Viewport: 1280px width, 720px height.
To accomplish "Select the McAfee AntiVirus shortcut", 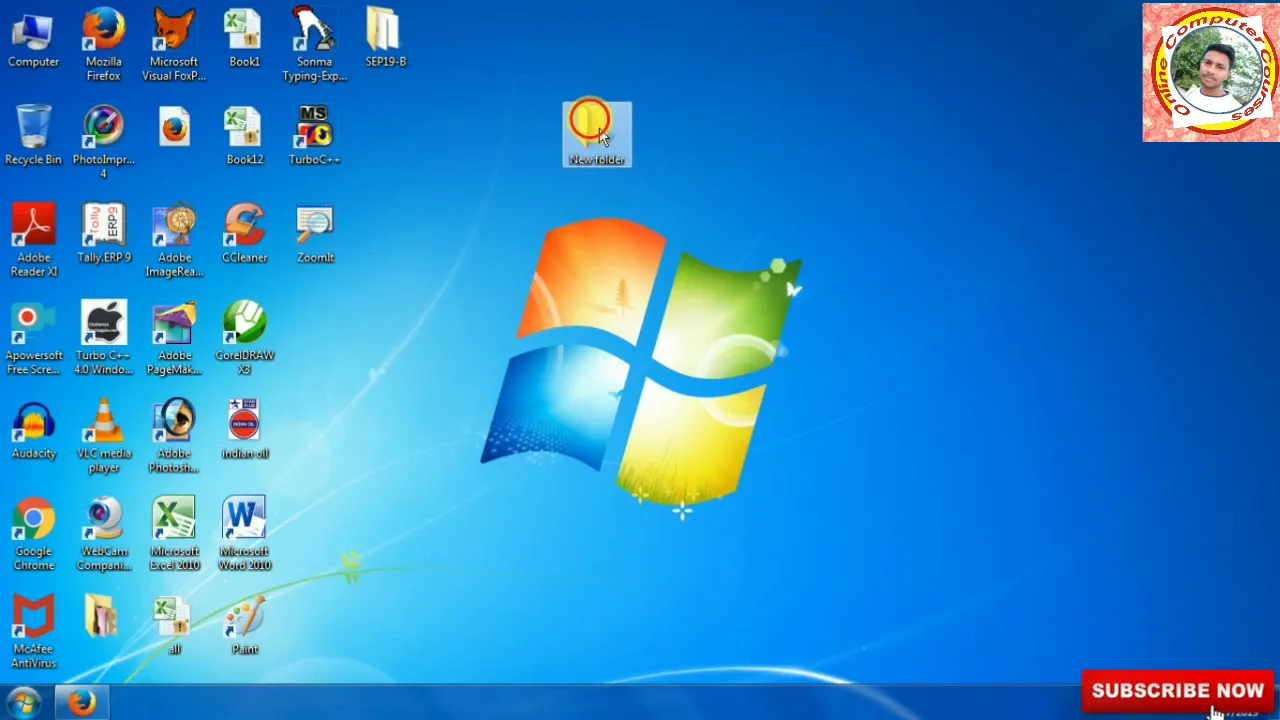I will tap(33, 632).
